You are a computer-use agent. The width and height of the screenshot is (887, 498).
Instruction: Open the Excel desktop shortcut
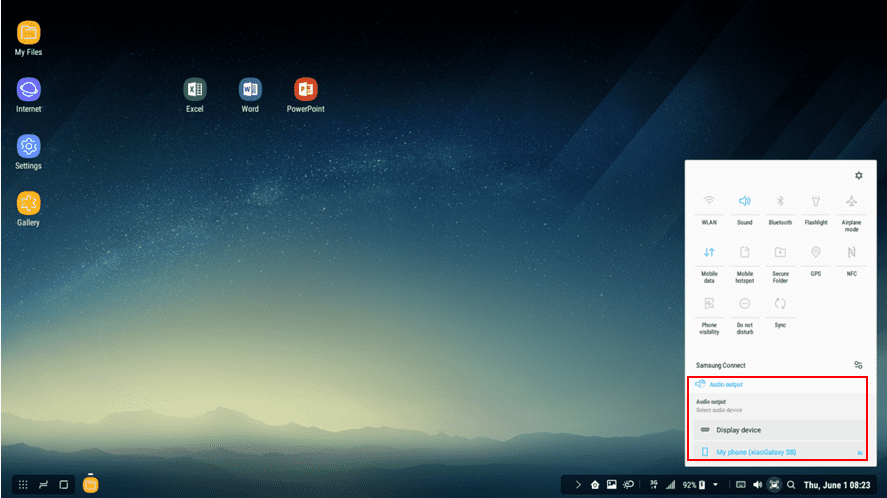pyautogui.click(x=195, y=90)
